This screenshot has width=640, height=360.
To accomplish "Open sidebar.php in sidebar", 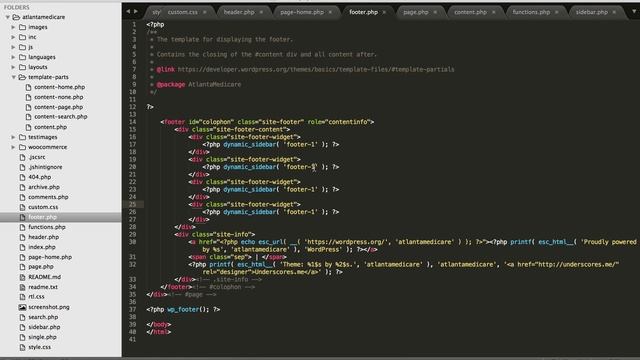I will point(44,327).
